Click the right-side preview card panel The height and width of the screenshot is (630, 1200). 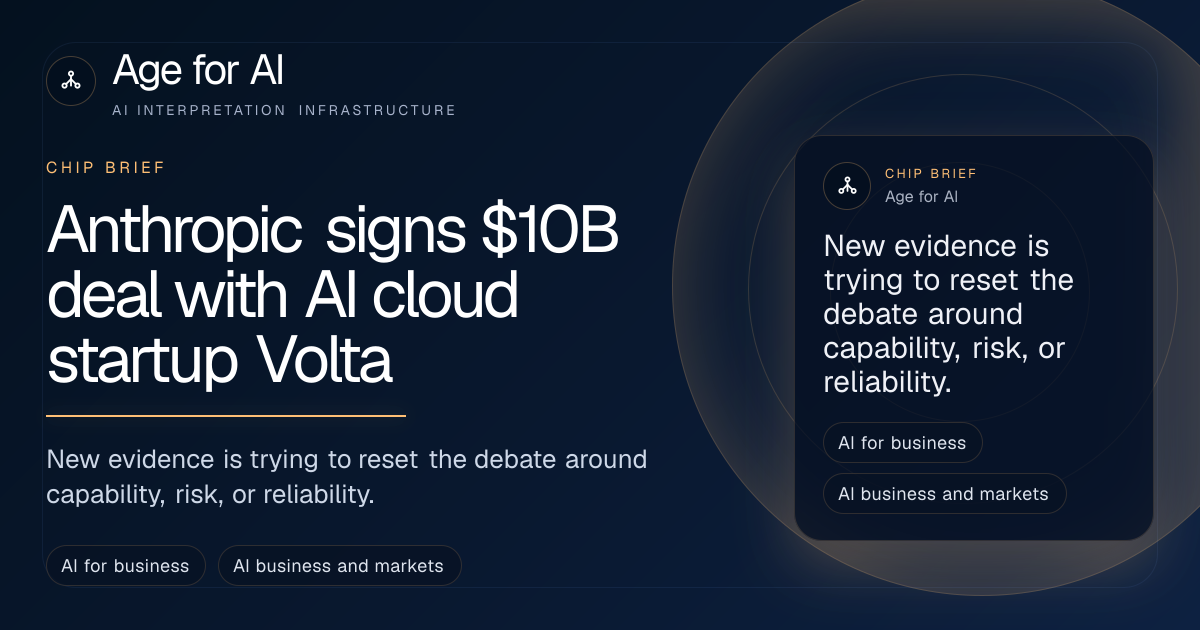973,338
